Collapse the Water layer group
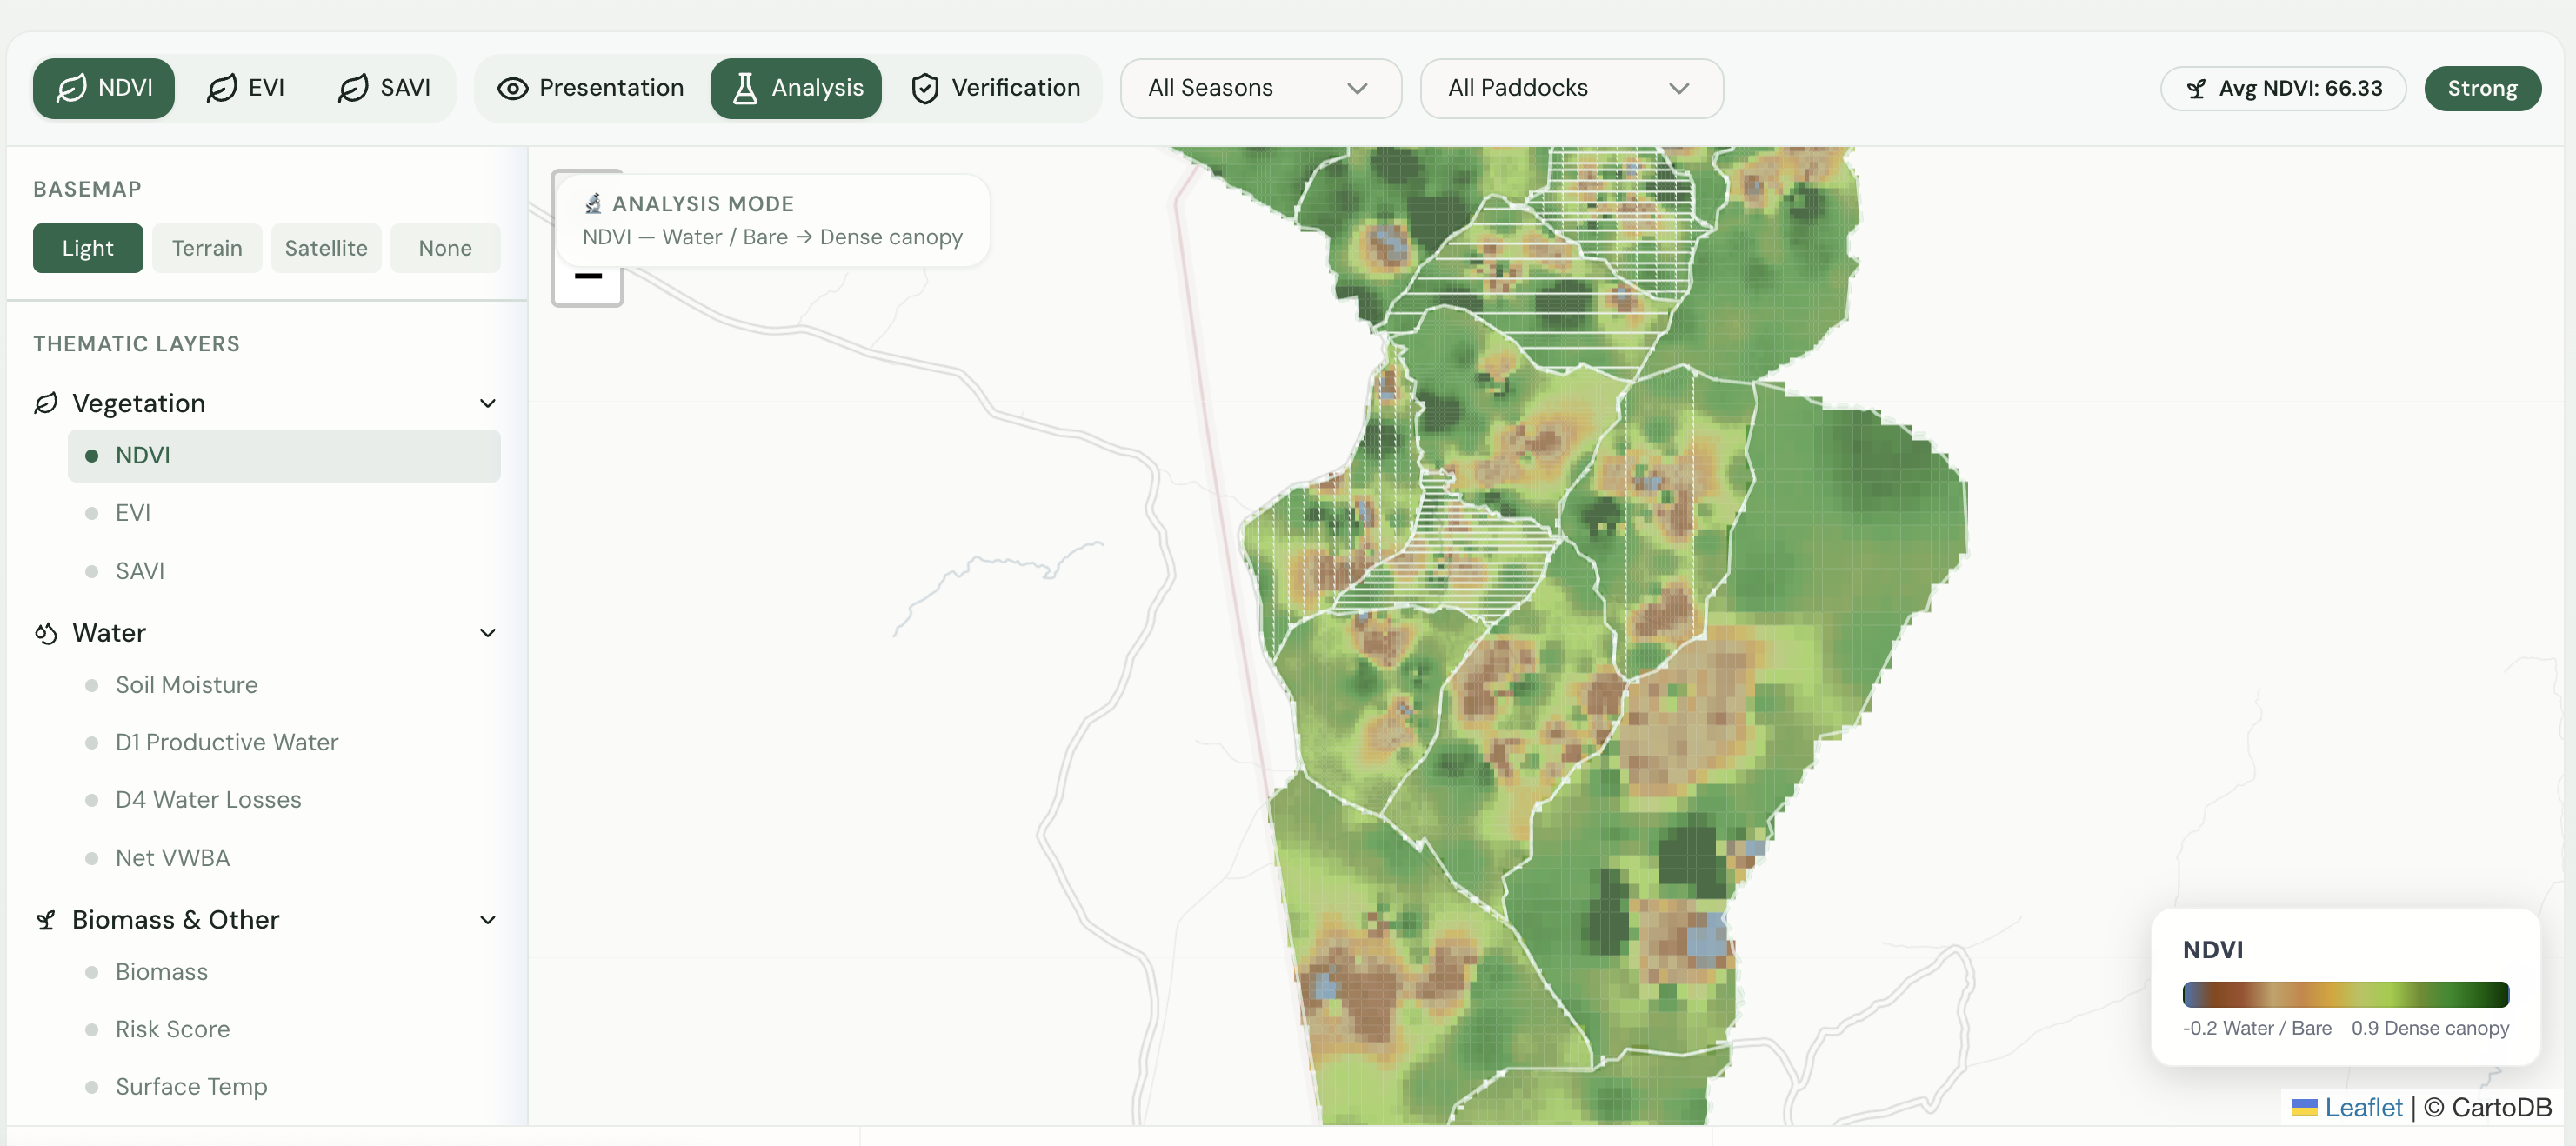Screen dimensions: 2576x1146 [x=487, y=633]
